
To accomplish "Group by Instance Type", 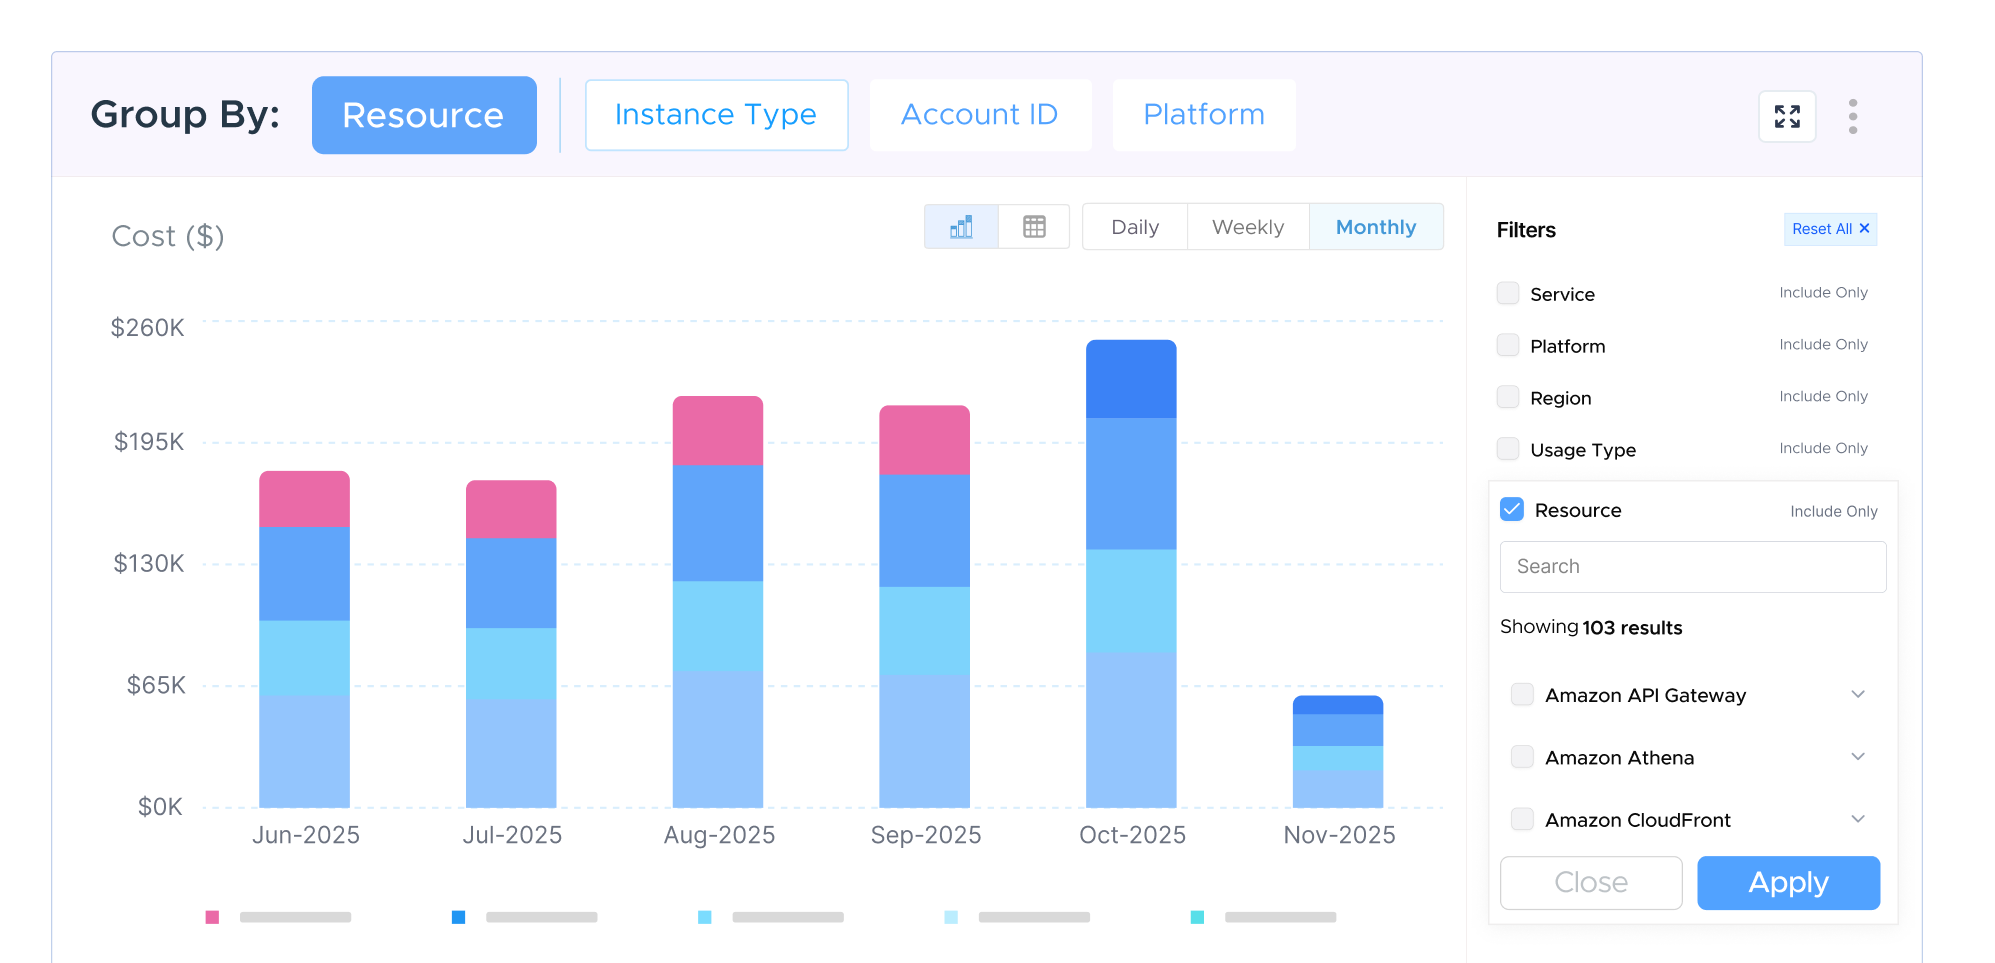I will (x=716, y=115).
